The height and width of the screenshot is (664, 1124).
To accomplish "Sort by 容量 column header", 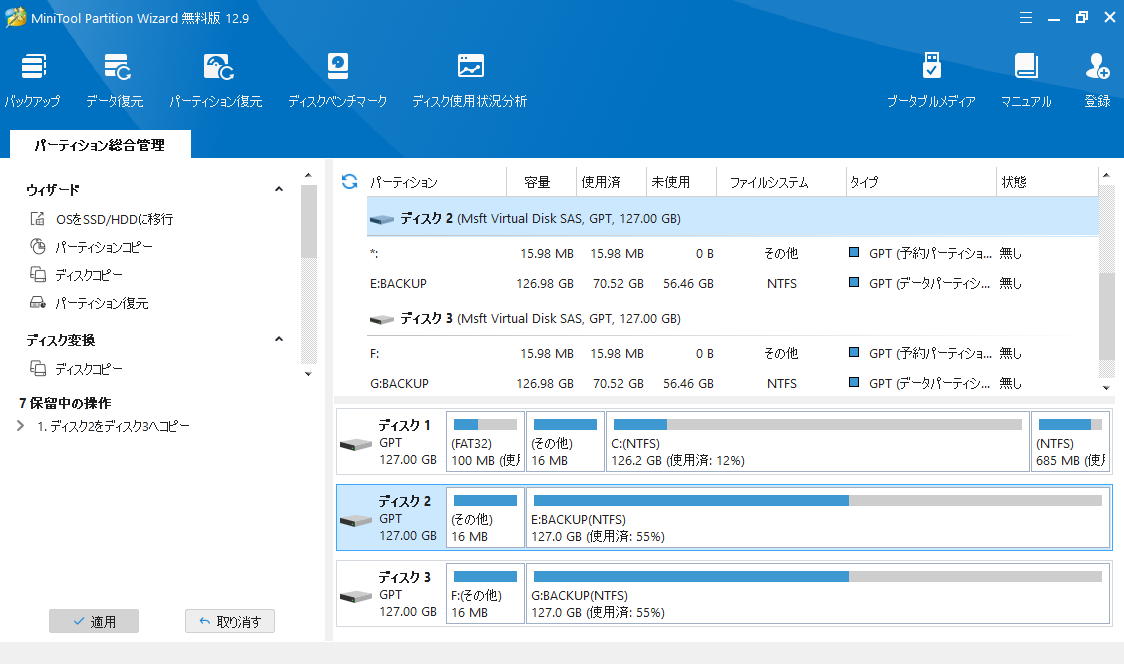I will 541,182.
